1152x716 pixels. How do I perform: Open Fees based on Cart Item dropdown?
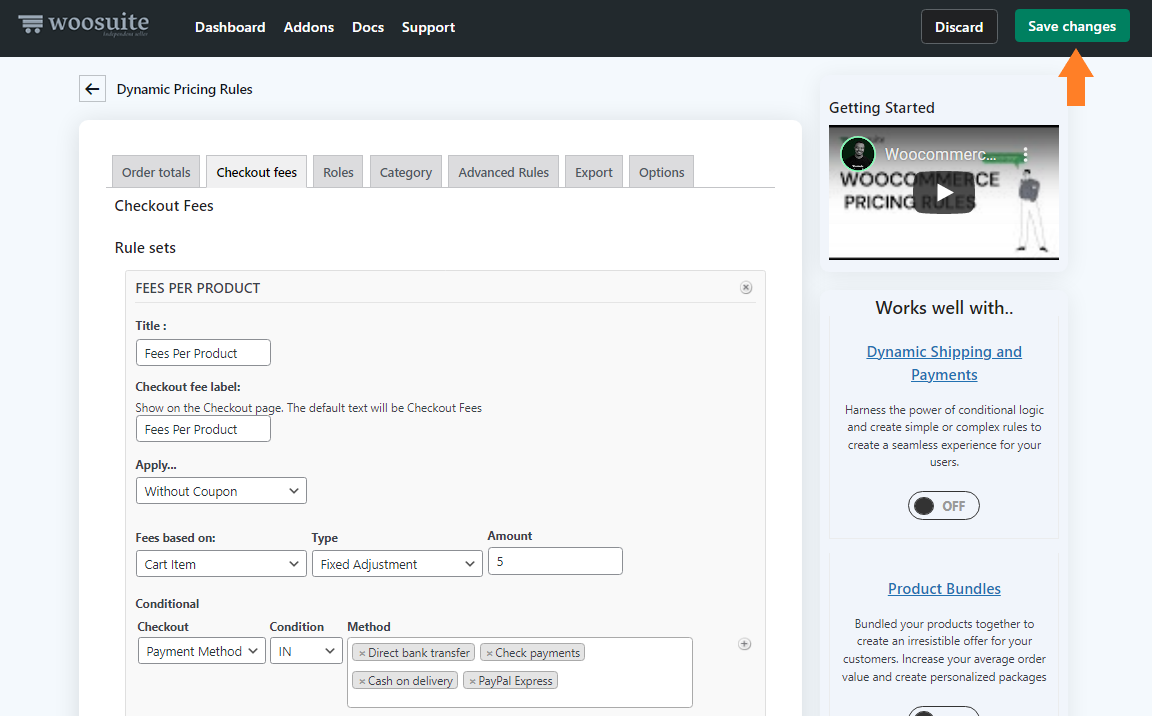click(x=221, y=564)
